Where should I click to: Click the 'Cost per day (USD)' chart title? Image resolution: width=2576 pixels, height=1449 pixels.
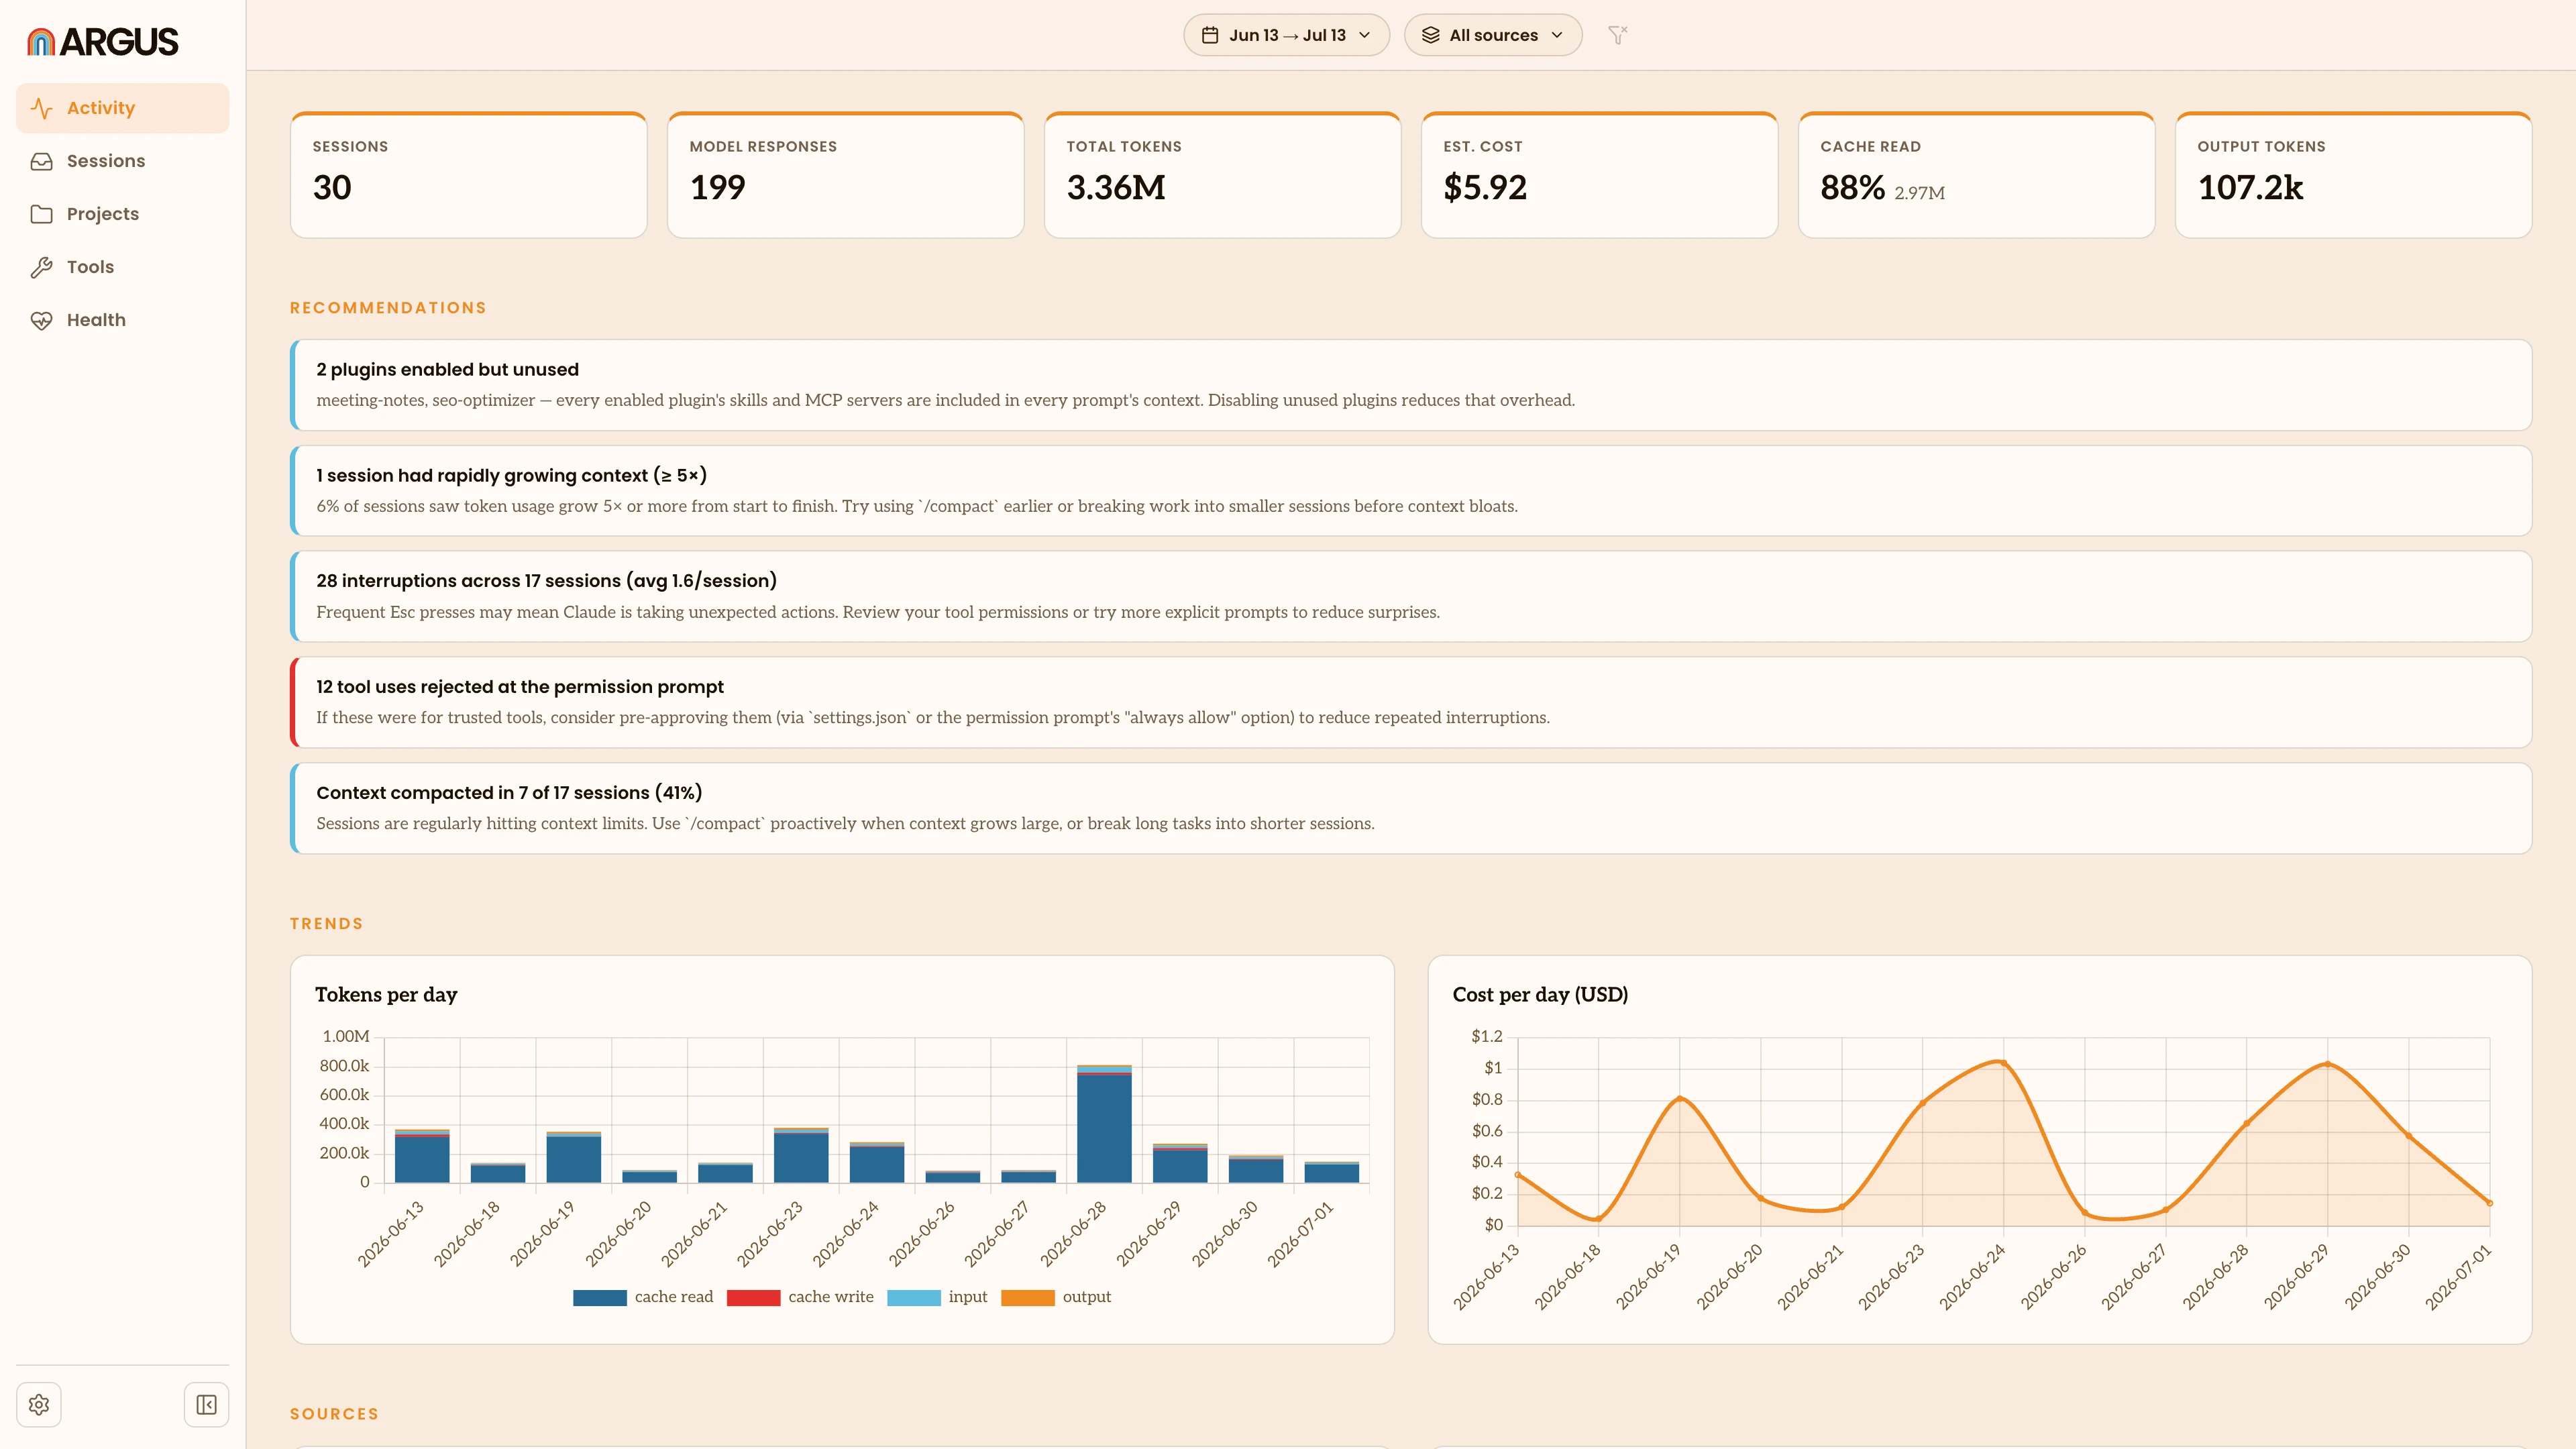1540,995
